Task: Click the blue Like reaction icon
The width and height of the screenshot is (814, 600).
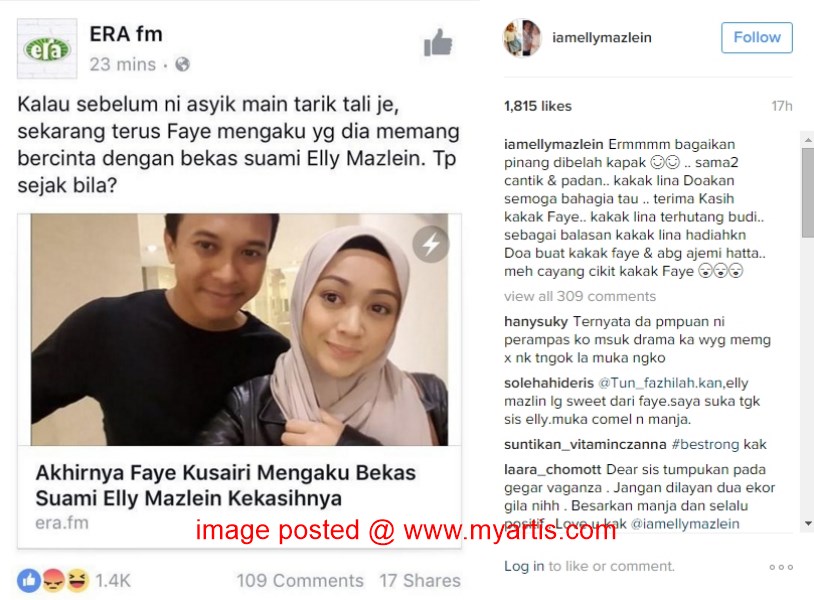Action: [29, 580]
